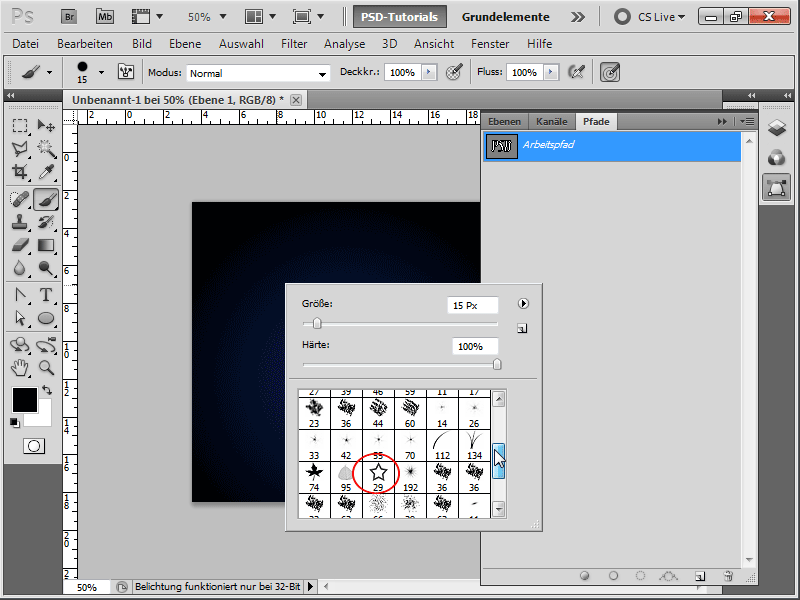
Task: Select the Arbeitspfad path row
Action: [612, 146]
